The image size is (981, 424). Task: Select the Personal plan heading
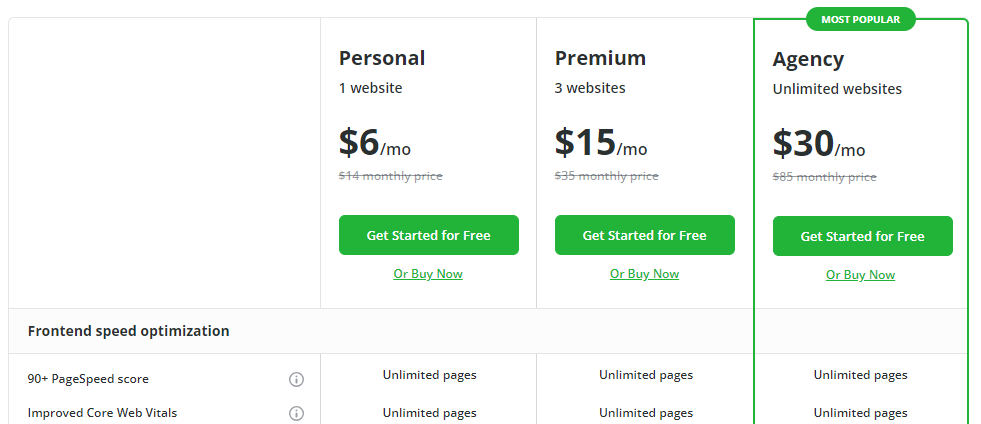[382, 58]
